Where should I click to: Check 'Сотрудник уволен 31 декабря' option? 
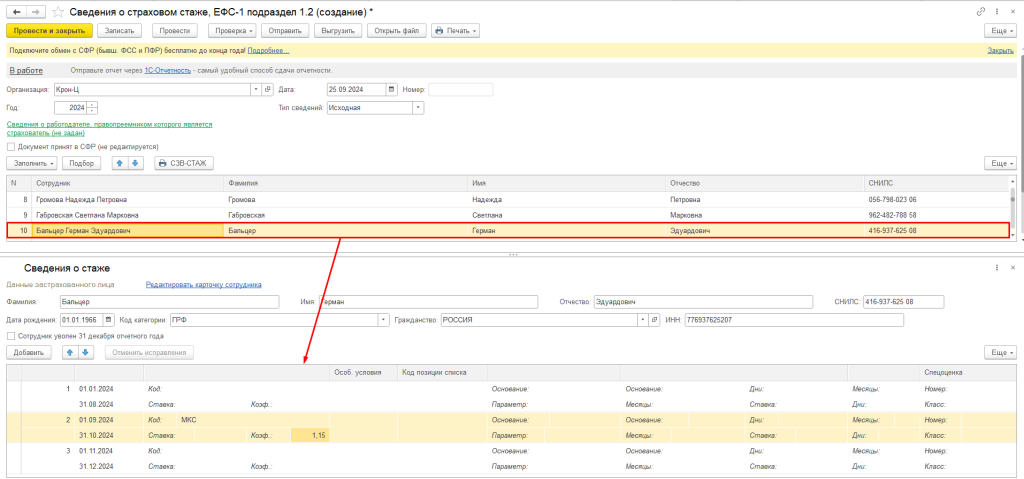point(11,336)
